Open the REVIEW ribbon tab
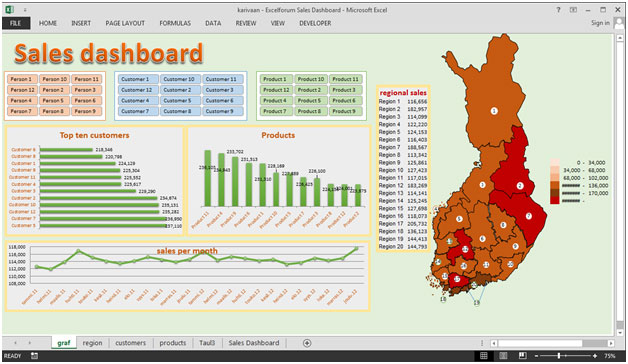Image resolution: width=628 pixels, height=364 pixels. 246,23
